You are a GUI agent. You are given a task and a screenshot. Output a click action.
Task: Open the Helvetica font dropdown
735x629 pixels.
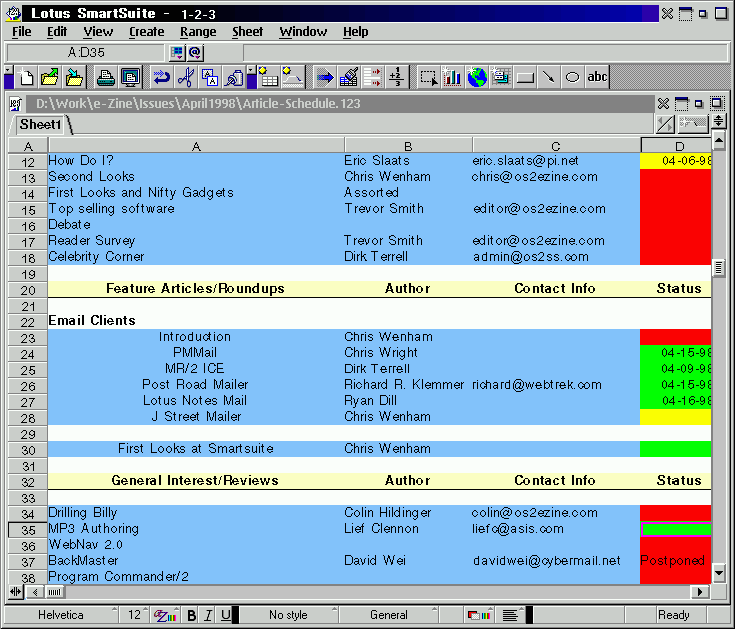[61, 615]
